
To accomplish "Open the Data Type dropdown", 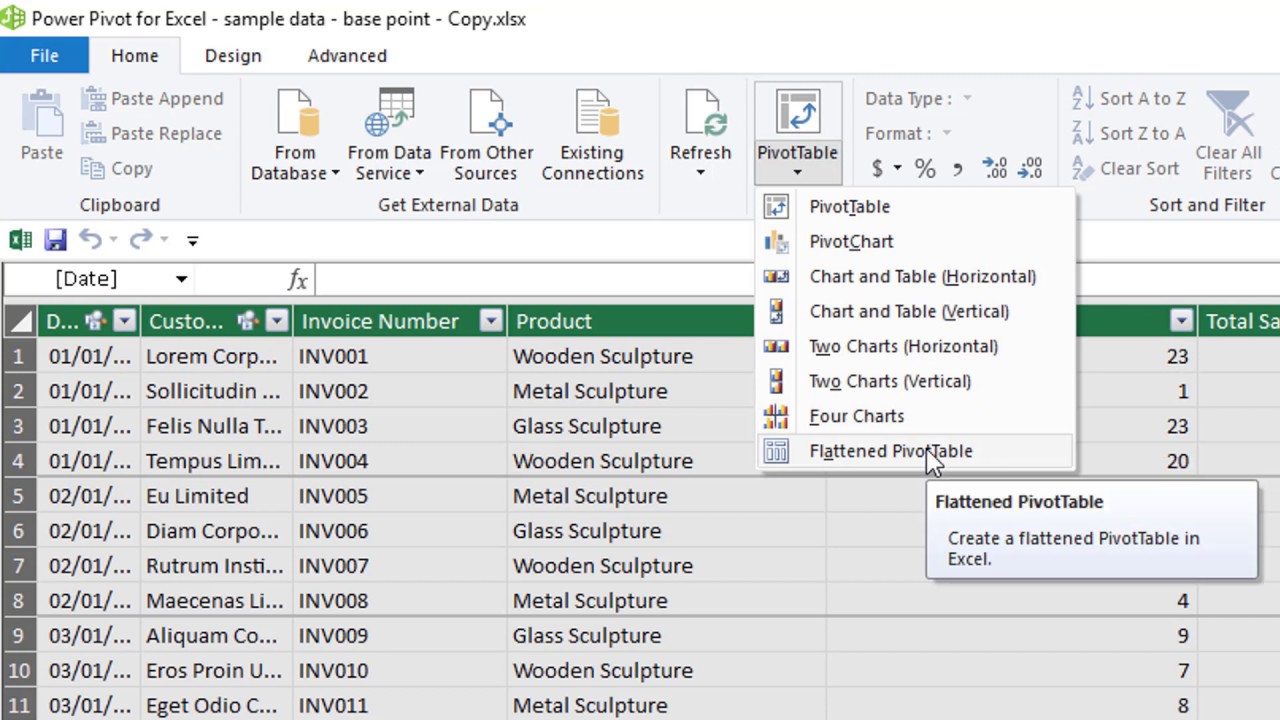I will click(967, 98).
